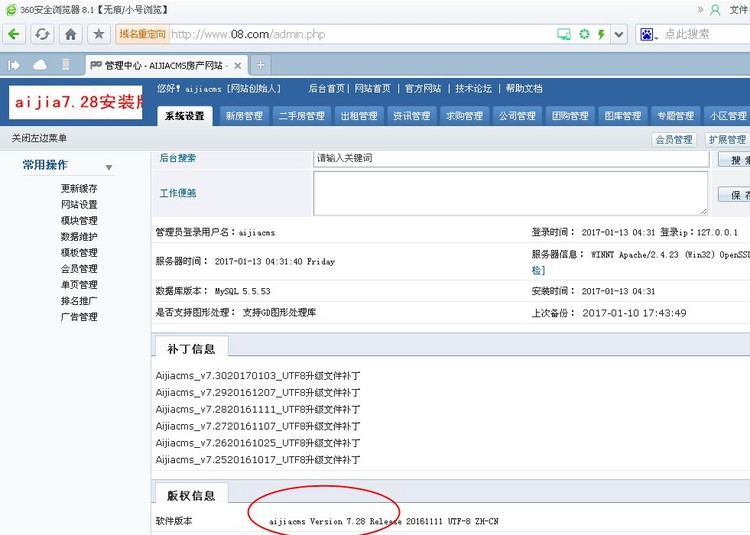750x535 pixels.
Task: Open the 文件 browser menu
Action: (739, 10)
